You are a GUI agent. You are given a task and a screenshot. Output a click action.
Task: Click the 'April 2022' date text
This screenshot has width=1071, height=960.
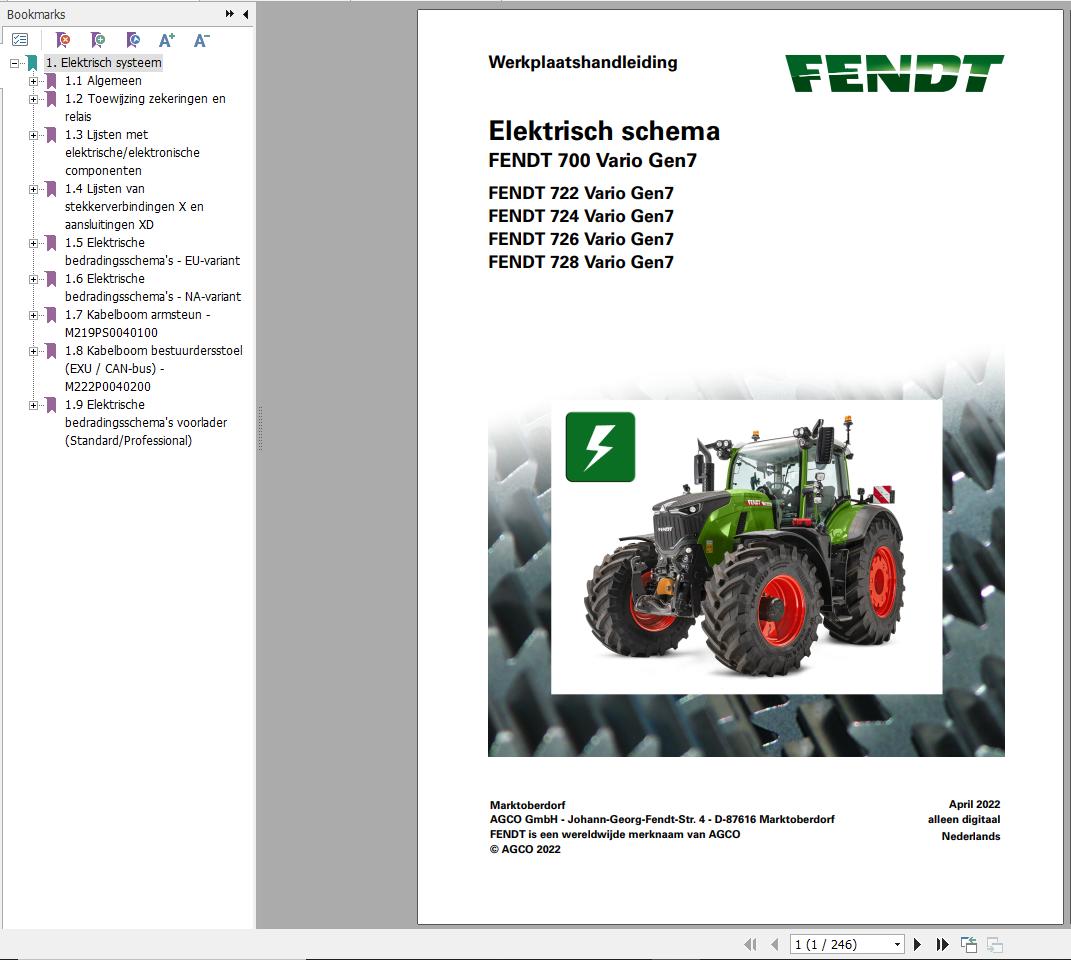974,804
